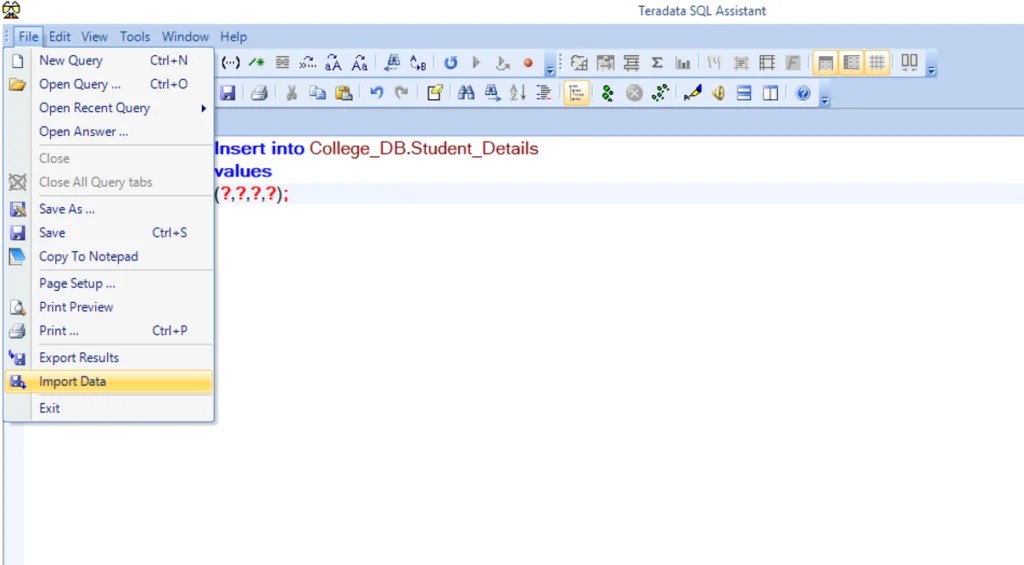Open the View menu
This screenshot has width=1024, height=565.
(x=94, y=37)
